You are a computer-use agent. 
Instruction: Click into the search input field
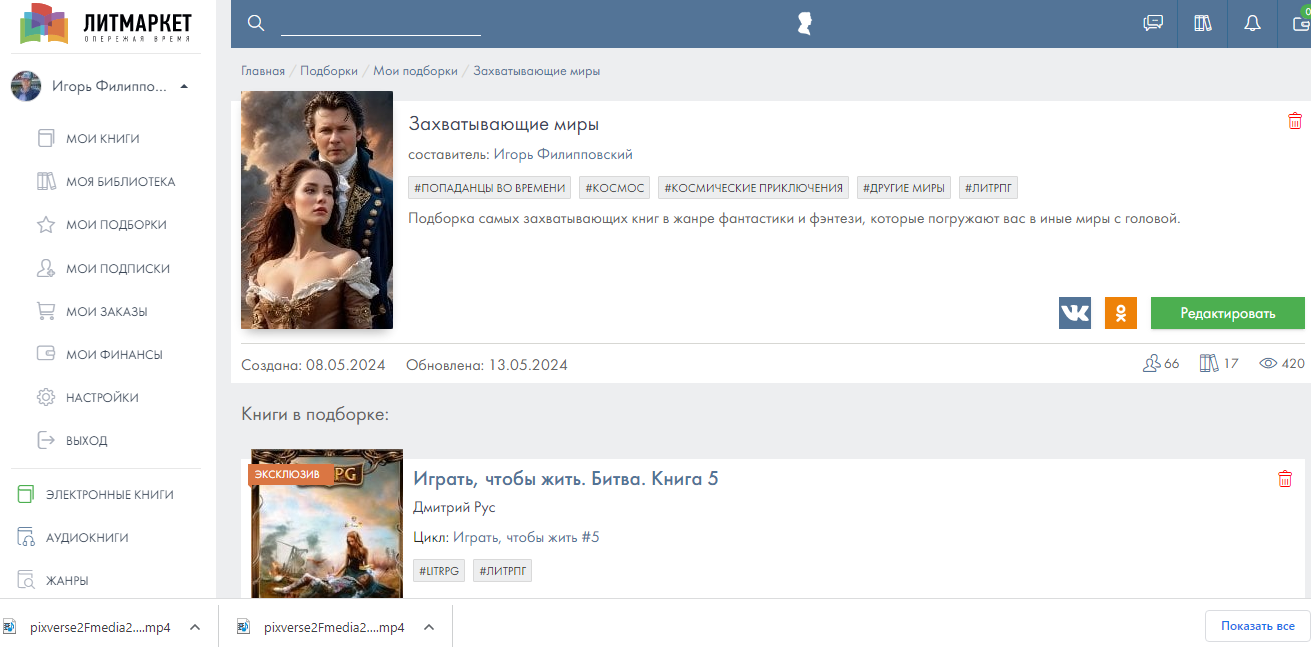[x=380, y=23]
